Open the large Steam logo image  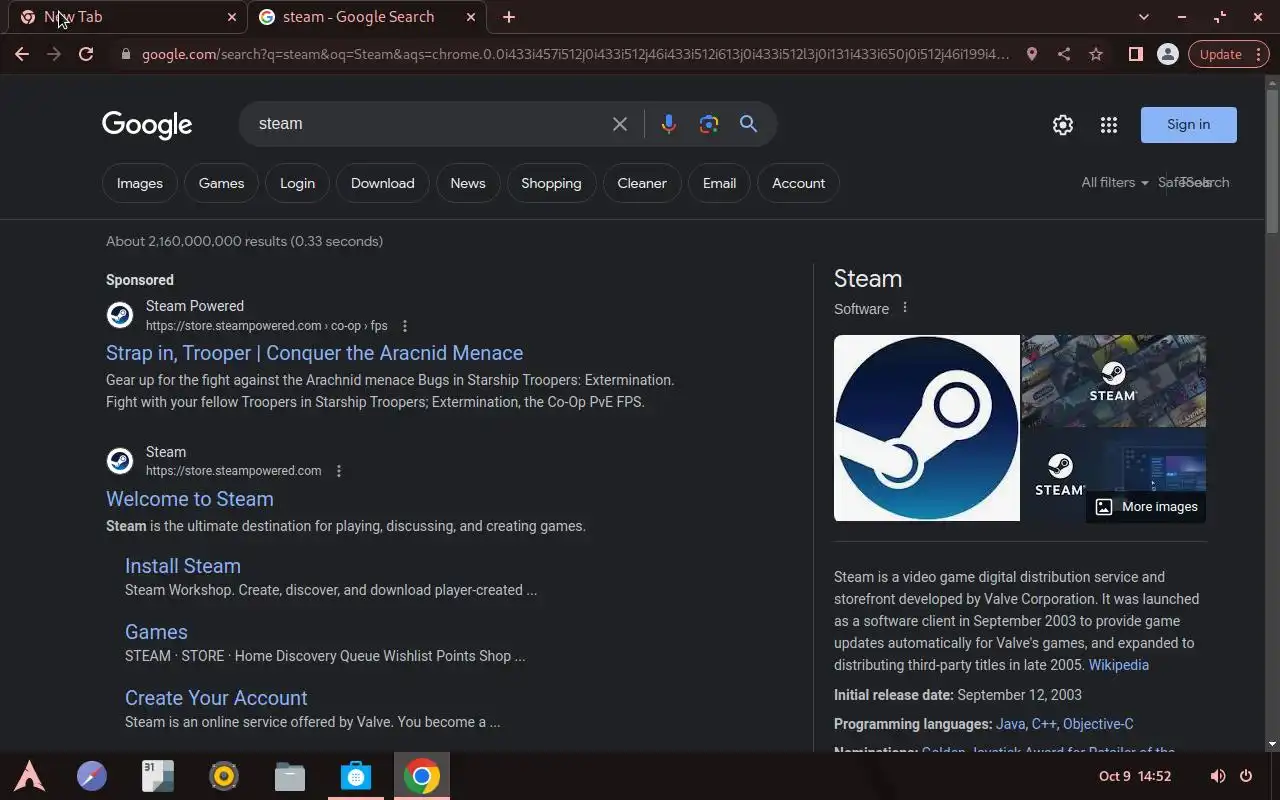click(x=927, y=428)
